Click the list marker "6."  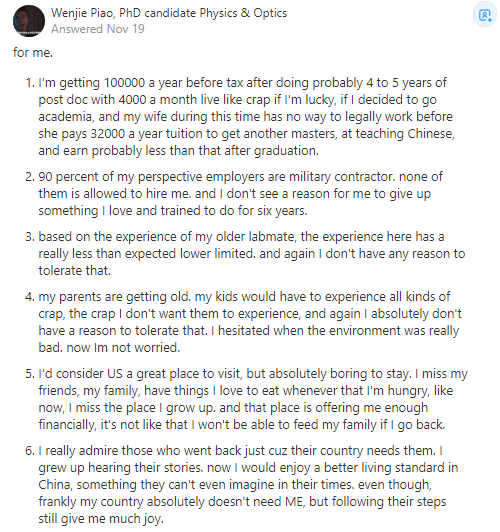tap(30, 451)
